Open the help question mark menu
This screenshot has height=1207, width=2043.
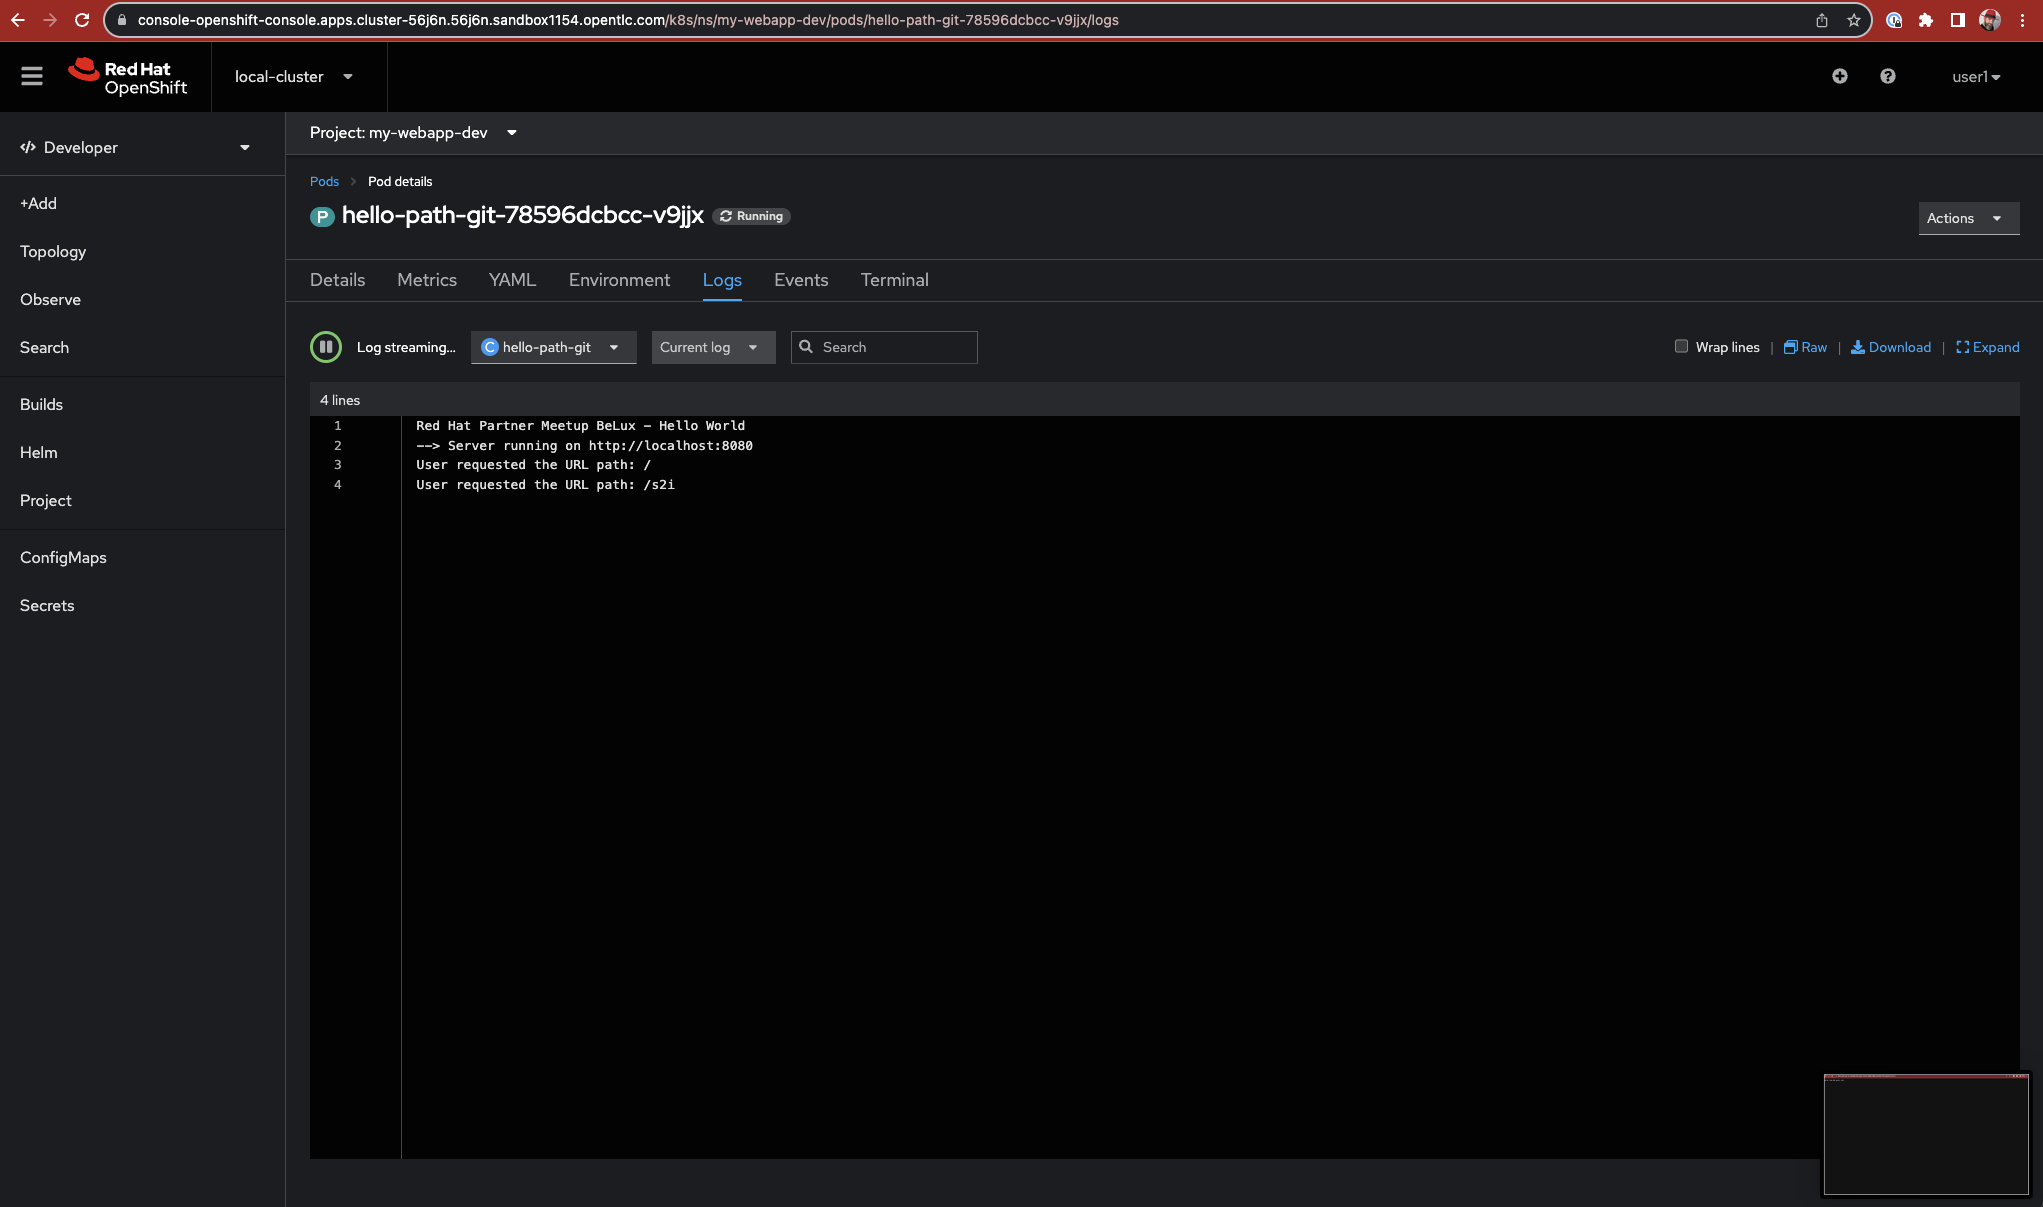tap(1887, 76)
